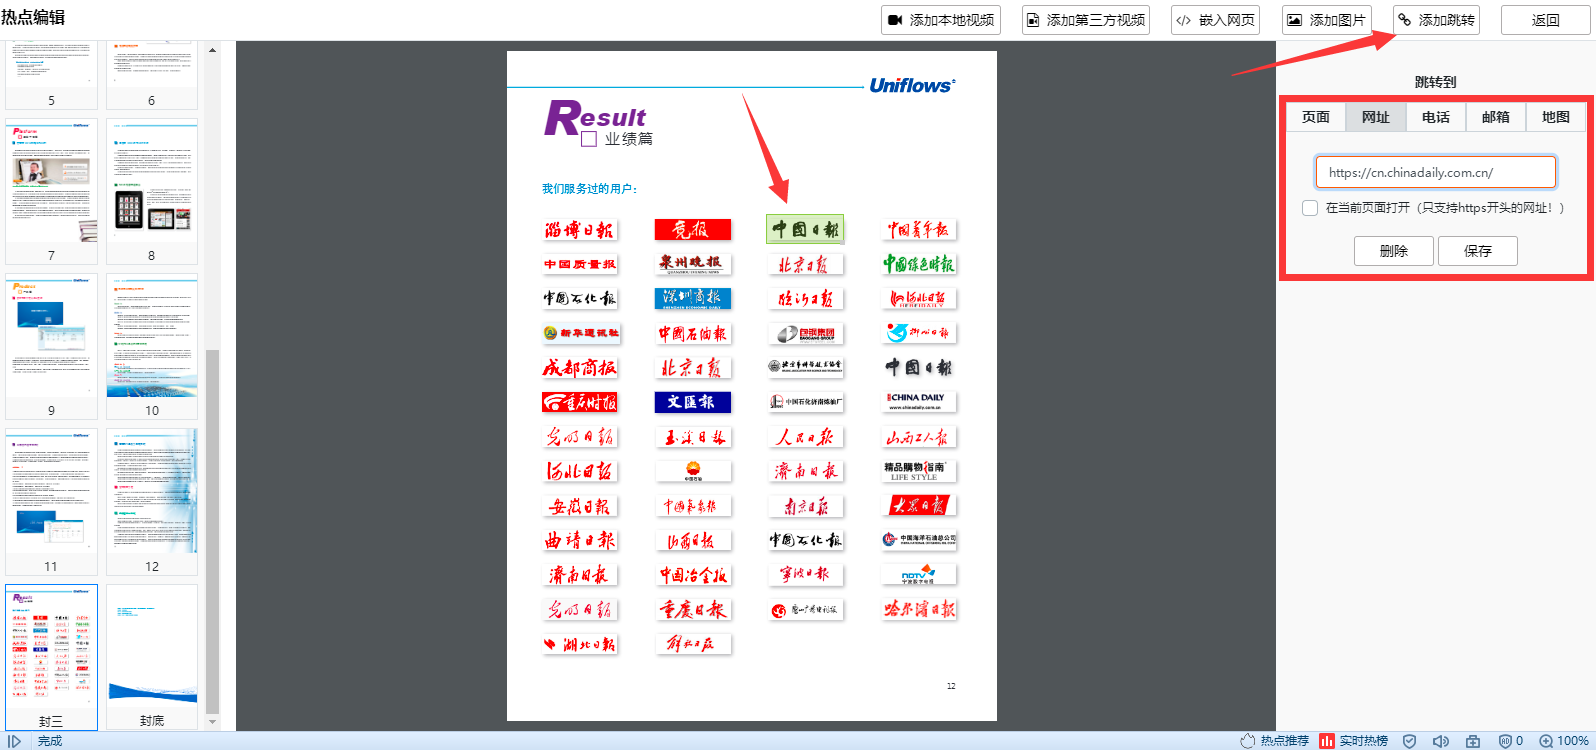The width and height of the screenshot is (1596, 750).
Task: Open the 实时热榜 chart icon
Action: (x=1327, y=741)
